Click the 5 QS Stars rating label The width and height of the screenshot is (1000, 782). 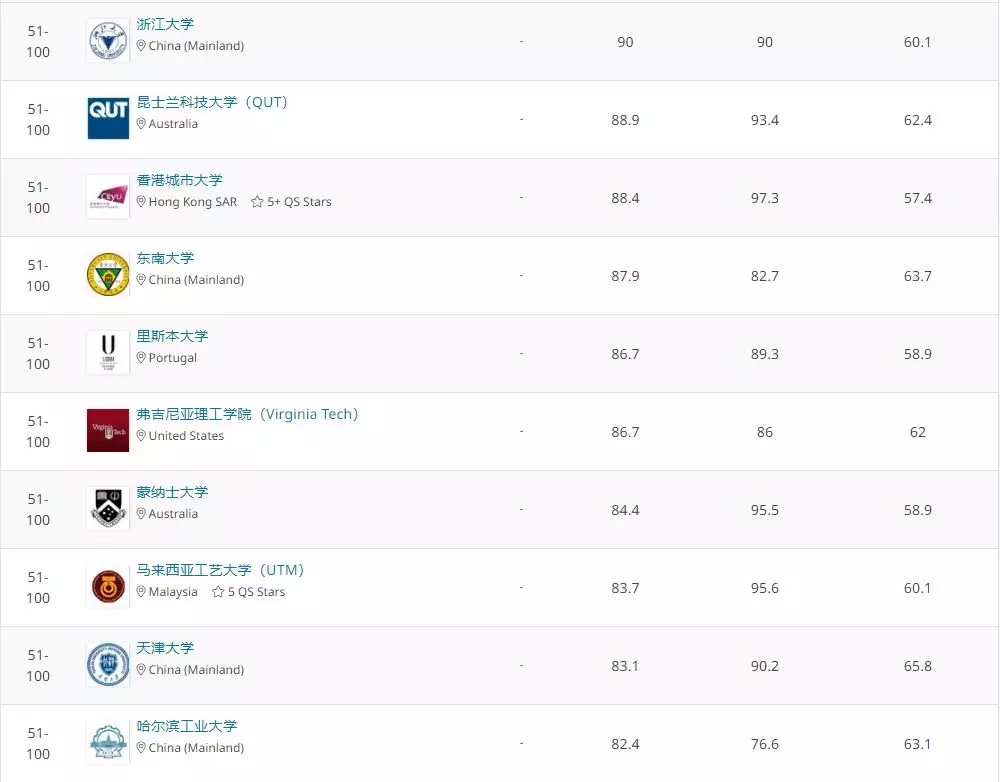click(x=255, y=592)
